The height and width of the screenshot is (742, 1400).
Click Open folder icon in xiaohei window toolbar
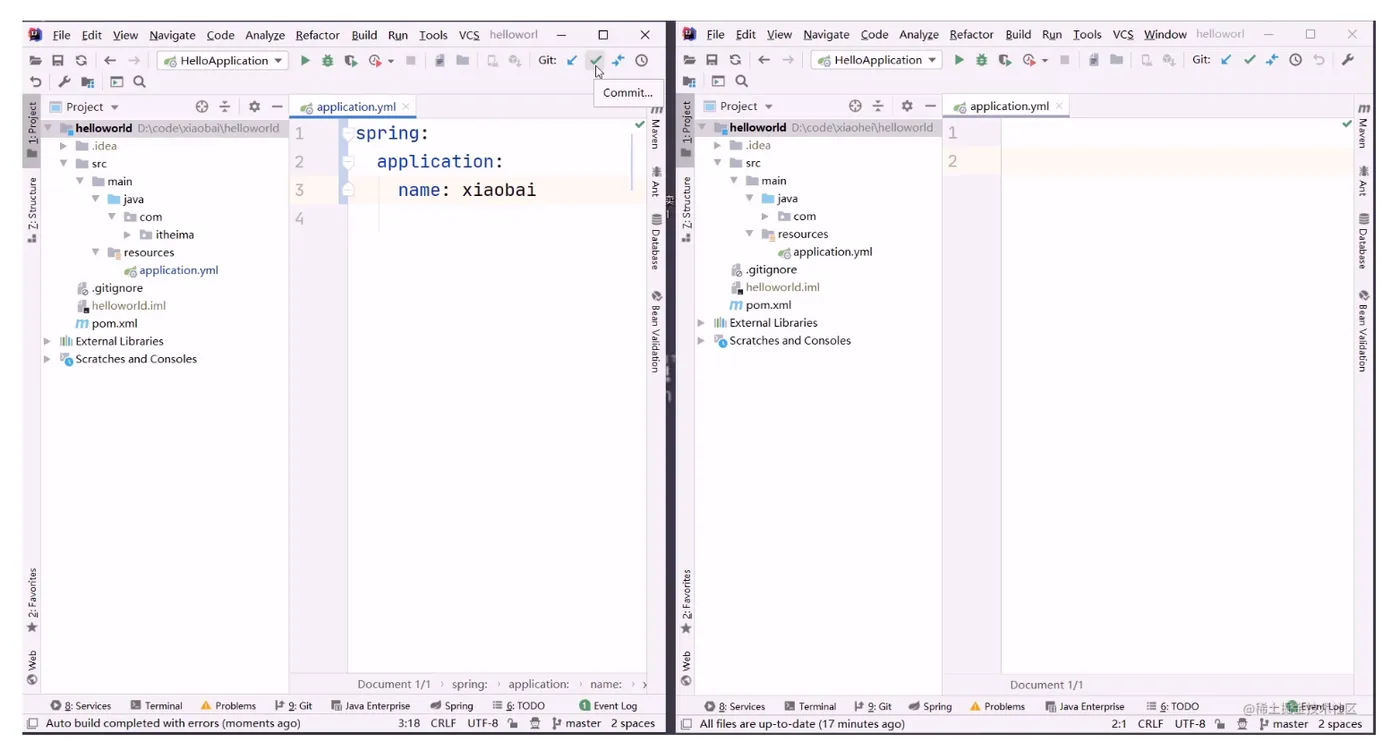tap(689, 60)
